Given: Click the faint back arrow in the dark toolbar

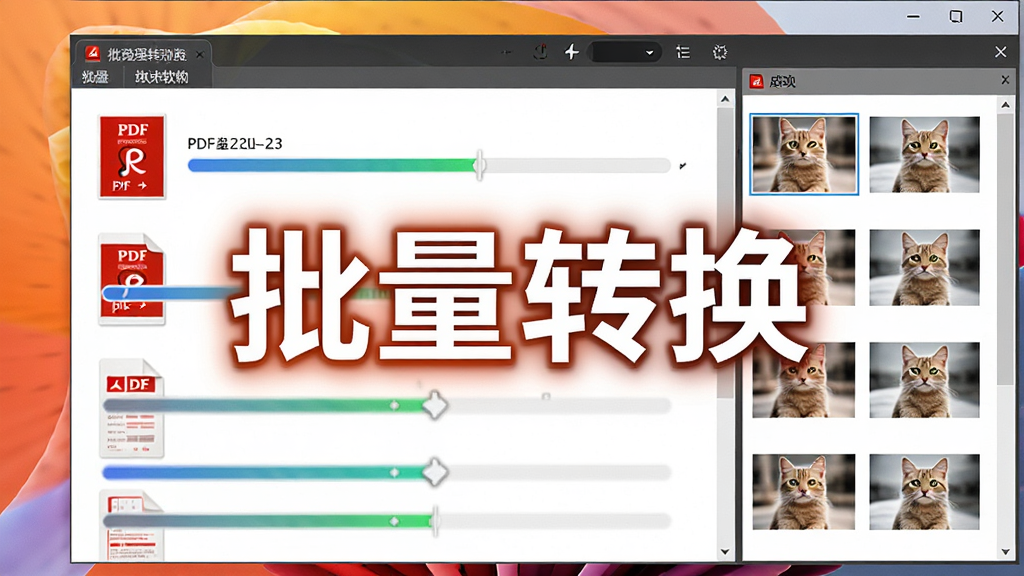Looking at the screenshot, I should [506, 52].
